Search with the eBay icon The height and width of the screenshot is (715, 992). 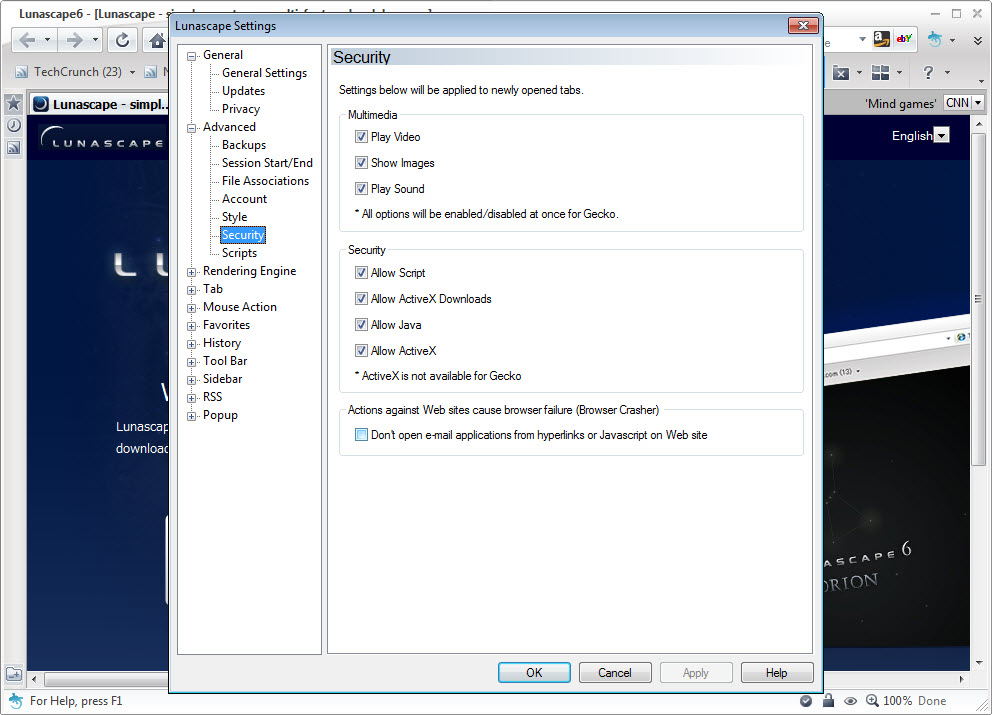904,39
